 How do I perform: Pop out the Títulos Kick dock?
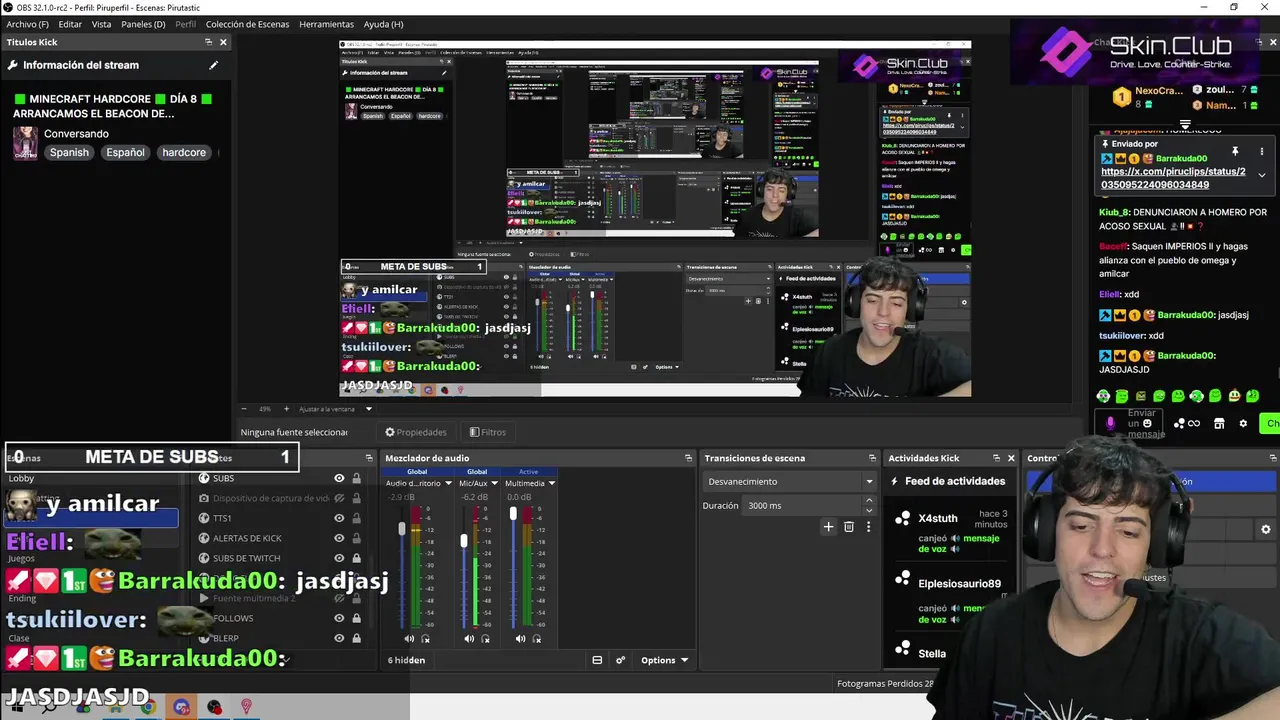(208, 42)
